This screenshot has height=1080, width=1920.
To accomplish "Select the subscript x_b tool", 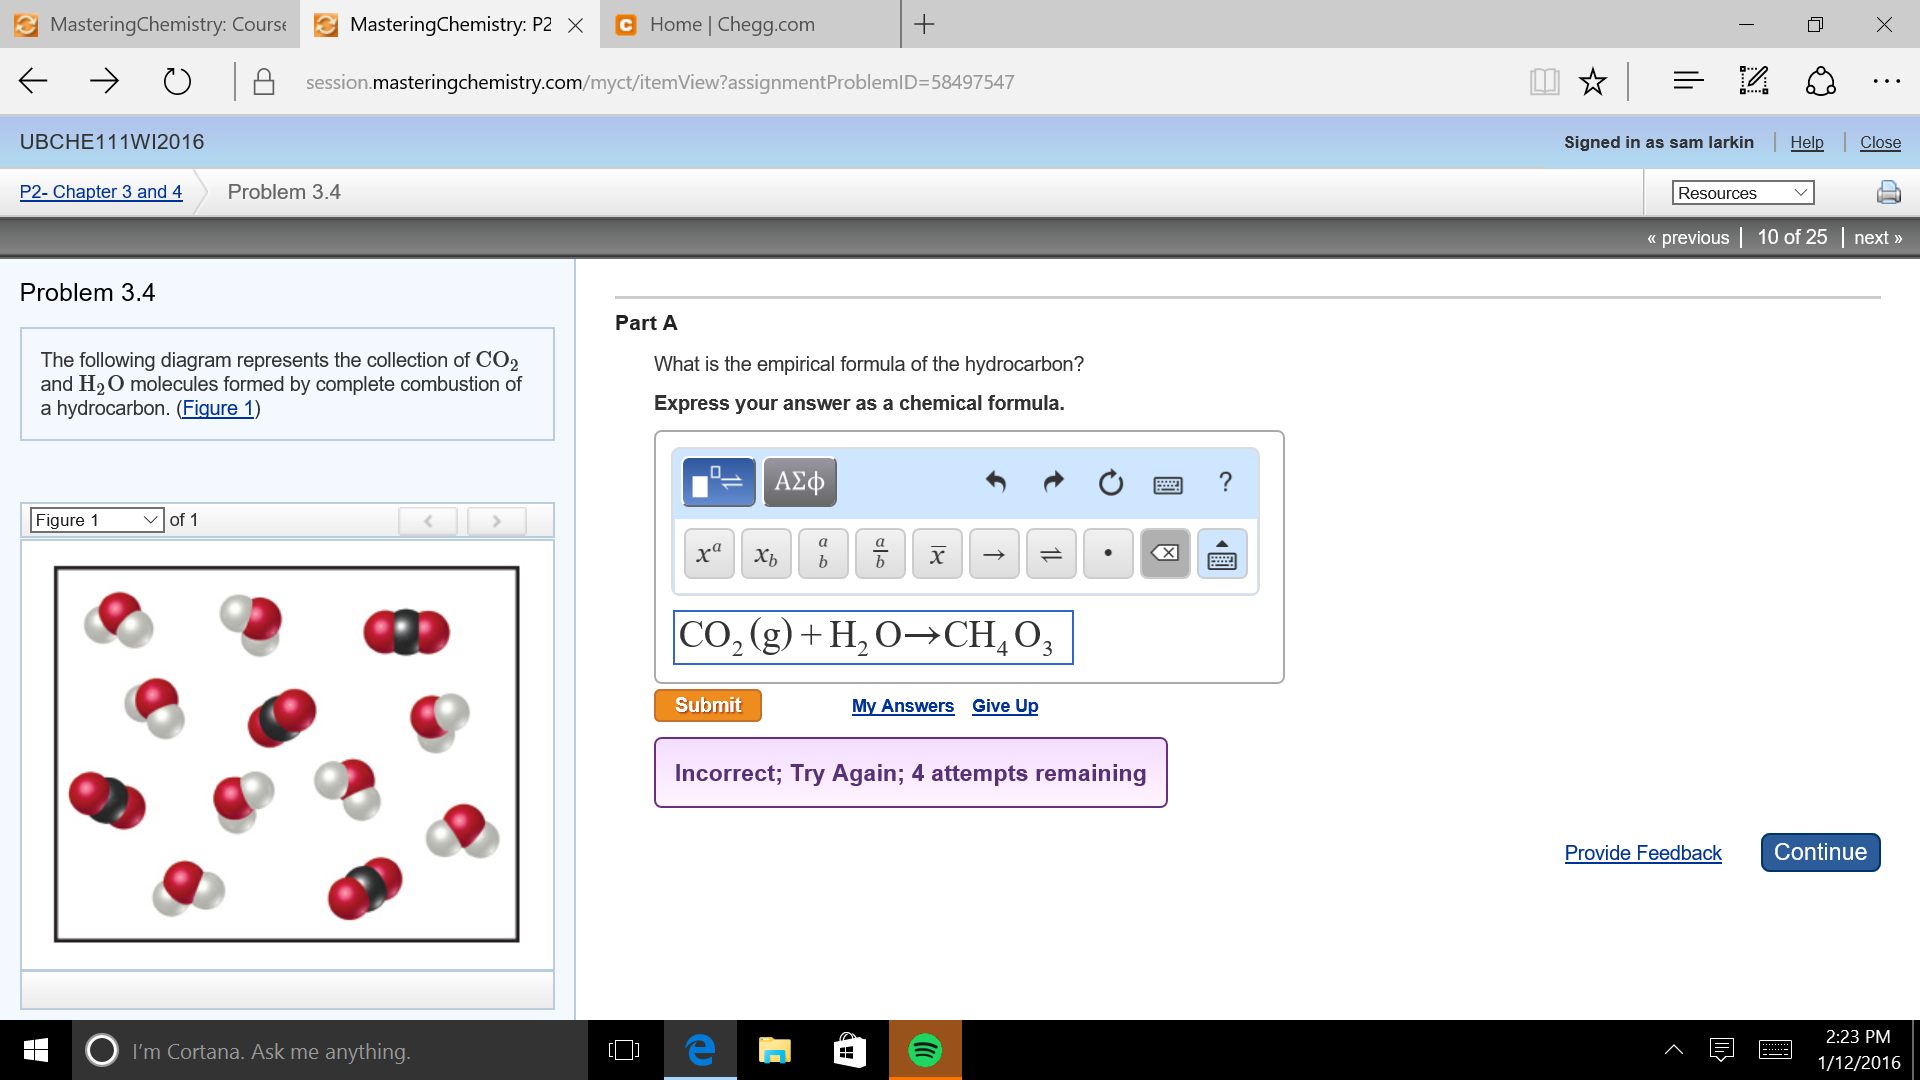I will [766, 553].
